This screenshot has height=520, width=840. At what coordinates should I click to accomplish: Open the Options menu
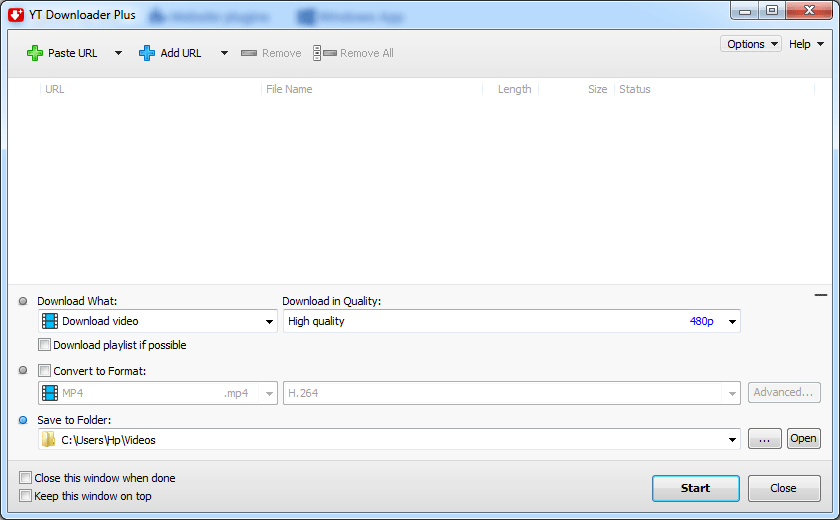pyautogui.click(x=751, y=44)
